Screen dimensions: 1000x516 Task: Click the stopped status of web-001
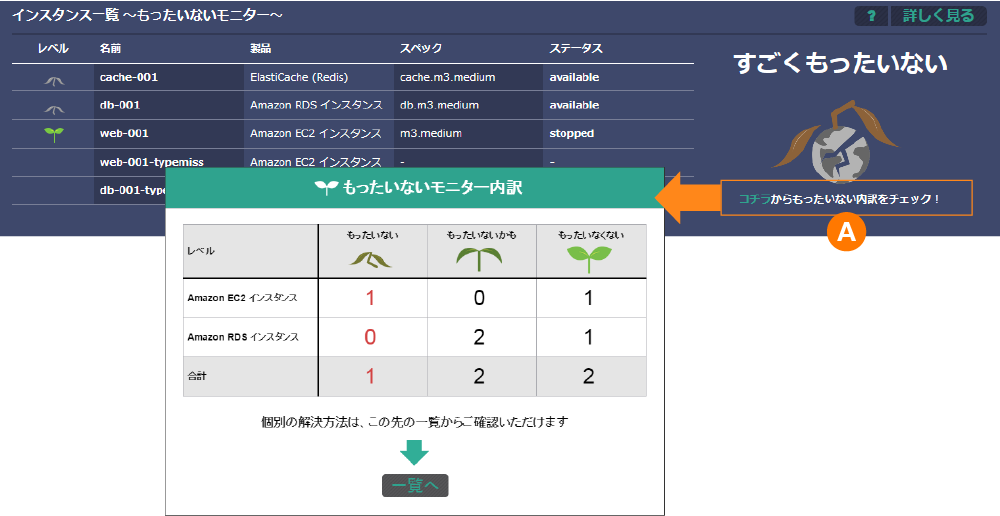[572, 133]
